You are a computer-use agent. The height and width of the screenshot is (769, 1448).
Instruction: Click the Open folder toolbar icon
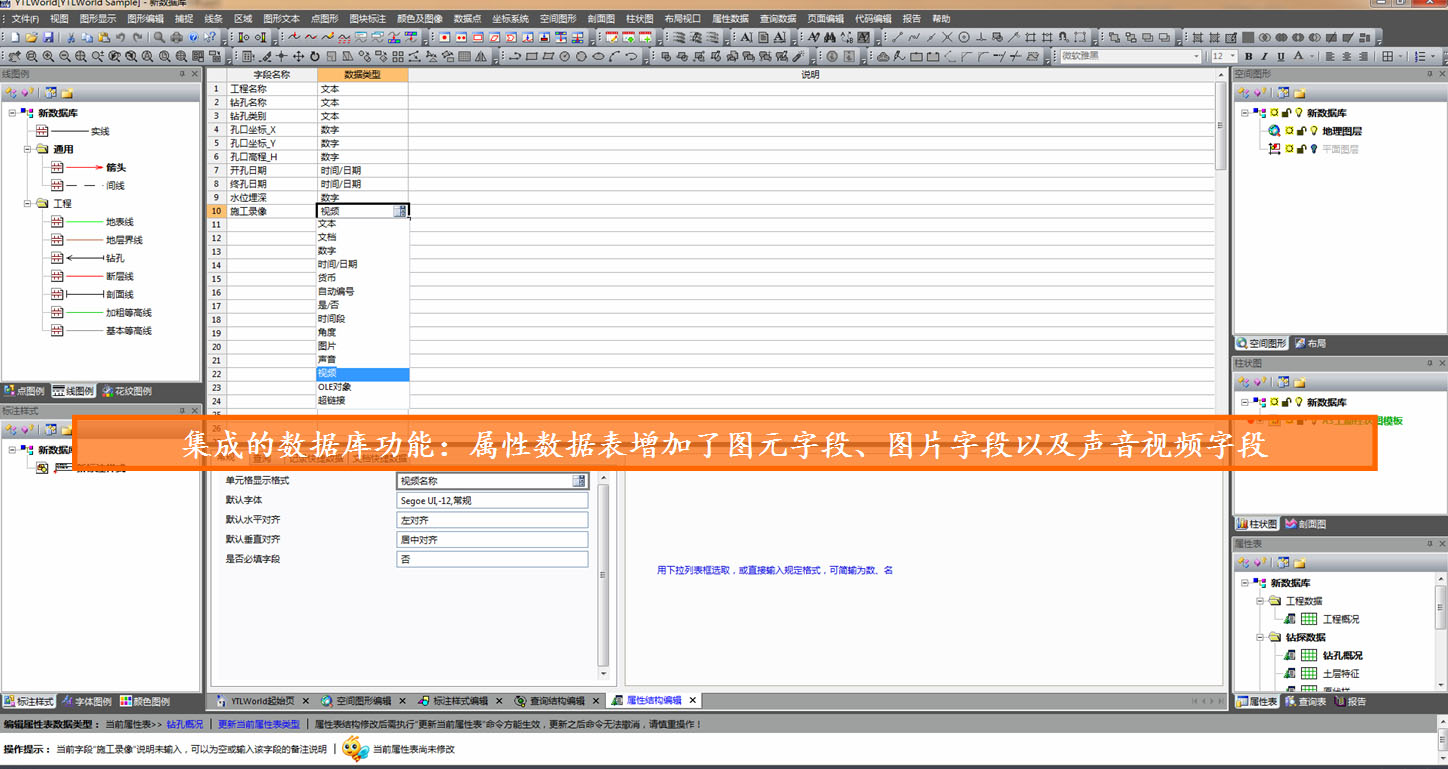32,37
